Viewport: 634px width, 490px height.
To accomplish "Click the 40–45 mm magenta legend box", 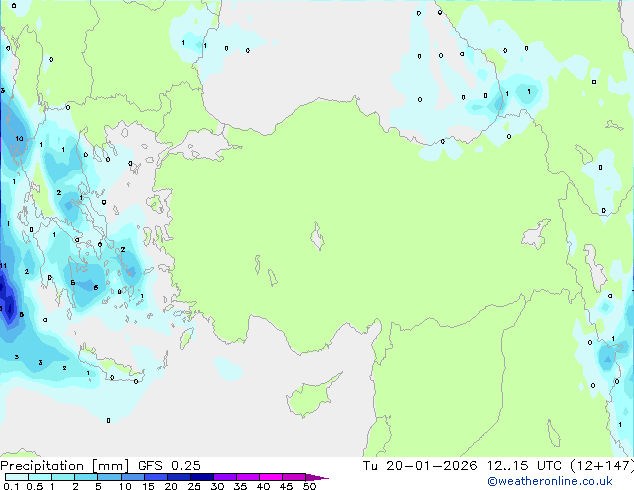I will [x=271, y=477].
